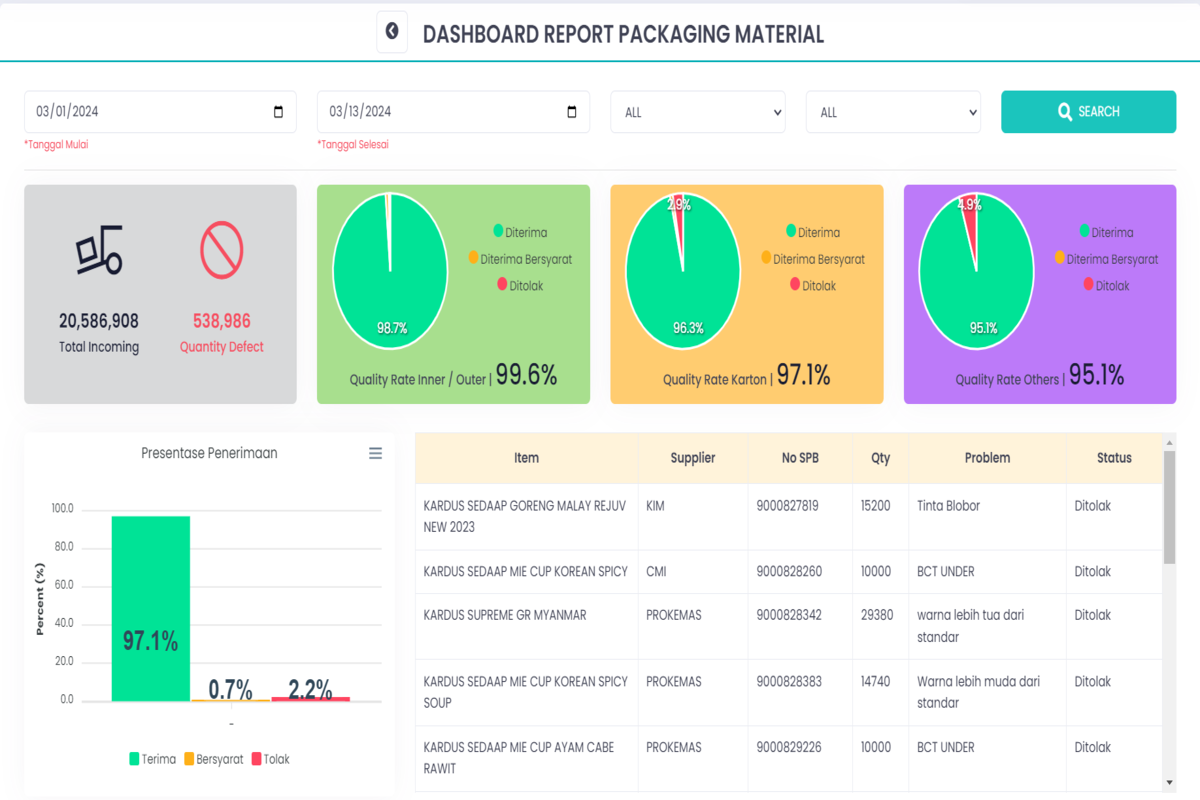Click the green 97.1% Terima bar
1200x800 pixels.
150,608
